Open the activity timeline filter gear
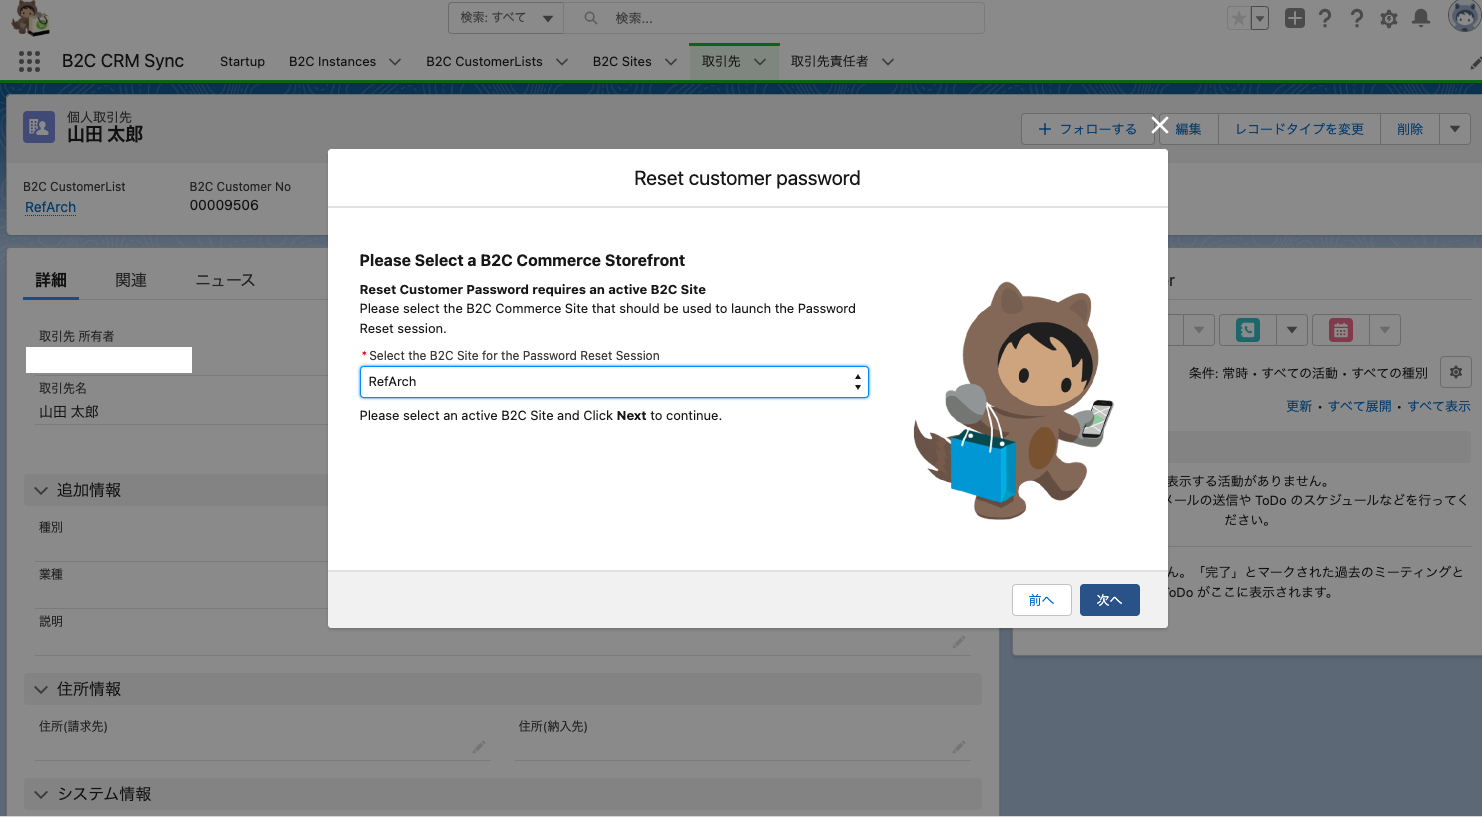The image size is (1482, 819). click(x=1456, y=372)
